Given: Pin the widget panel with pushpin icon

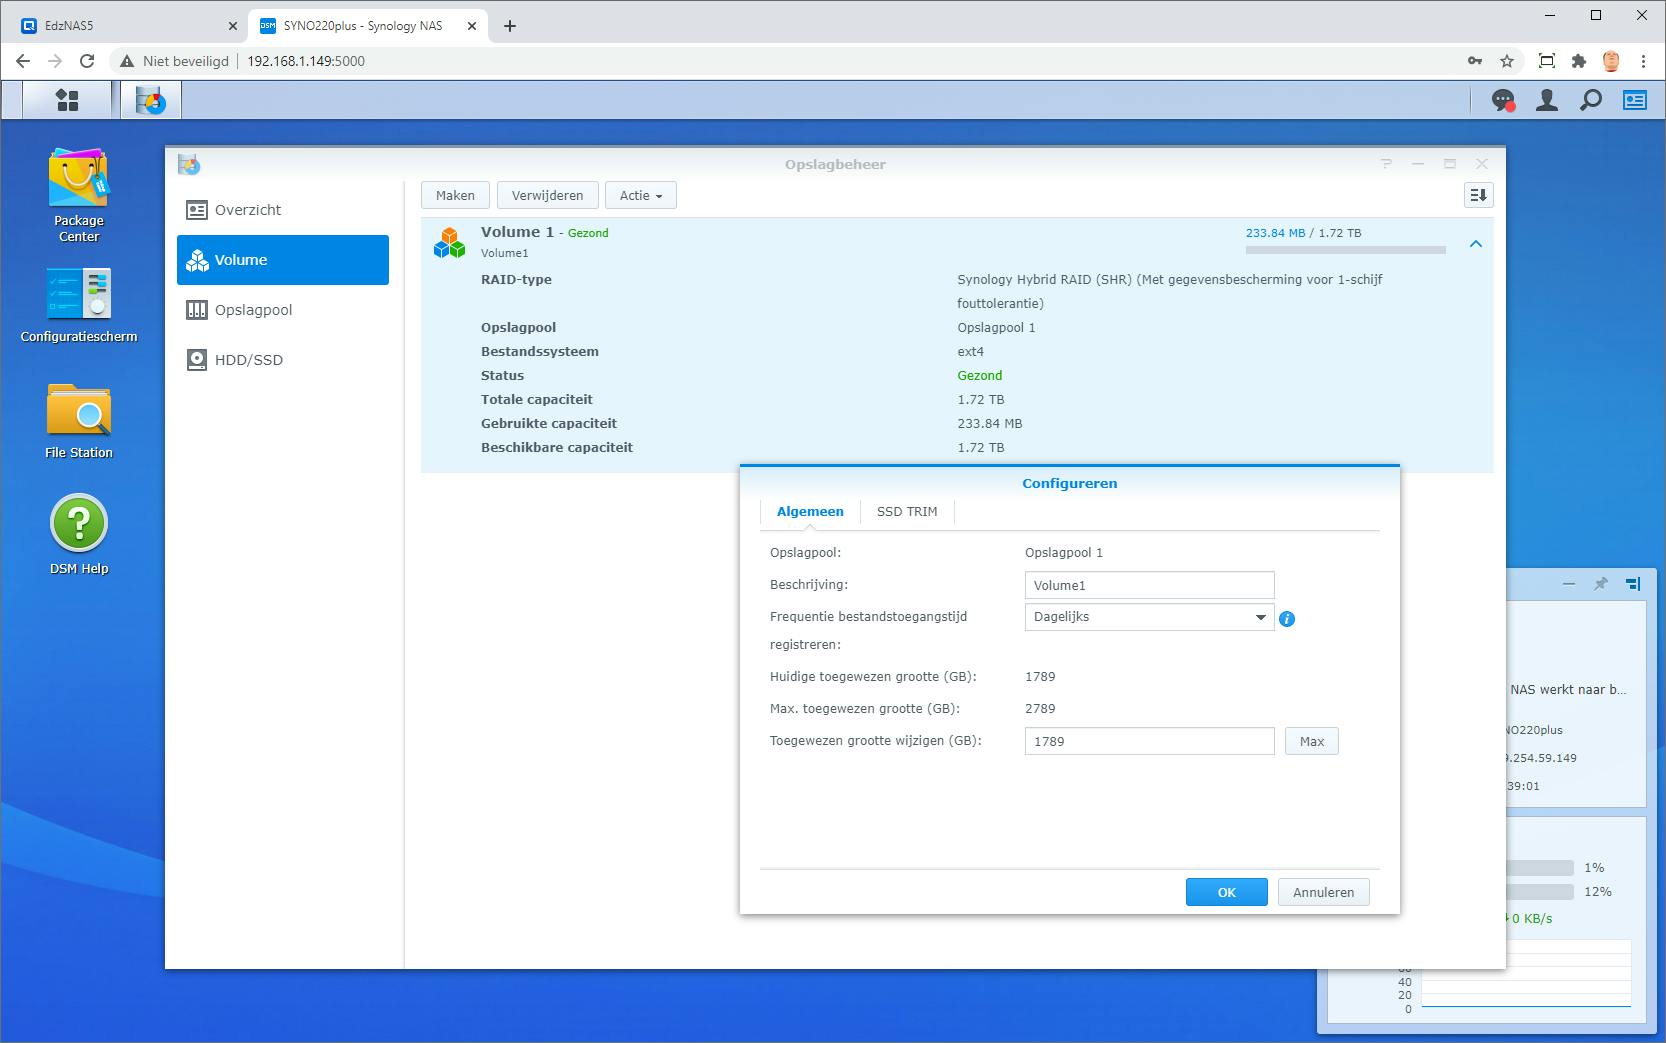Looking at the screenshot, I should 1600,584.
